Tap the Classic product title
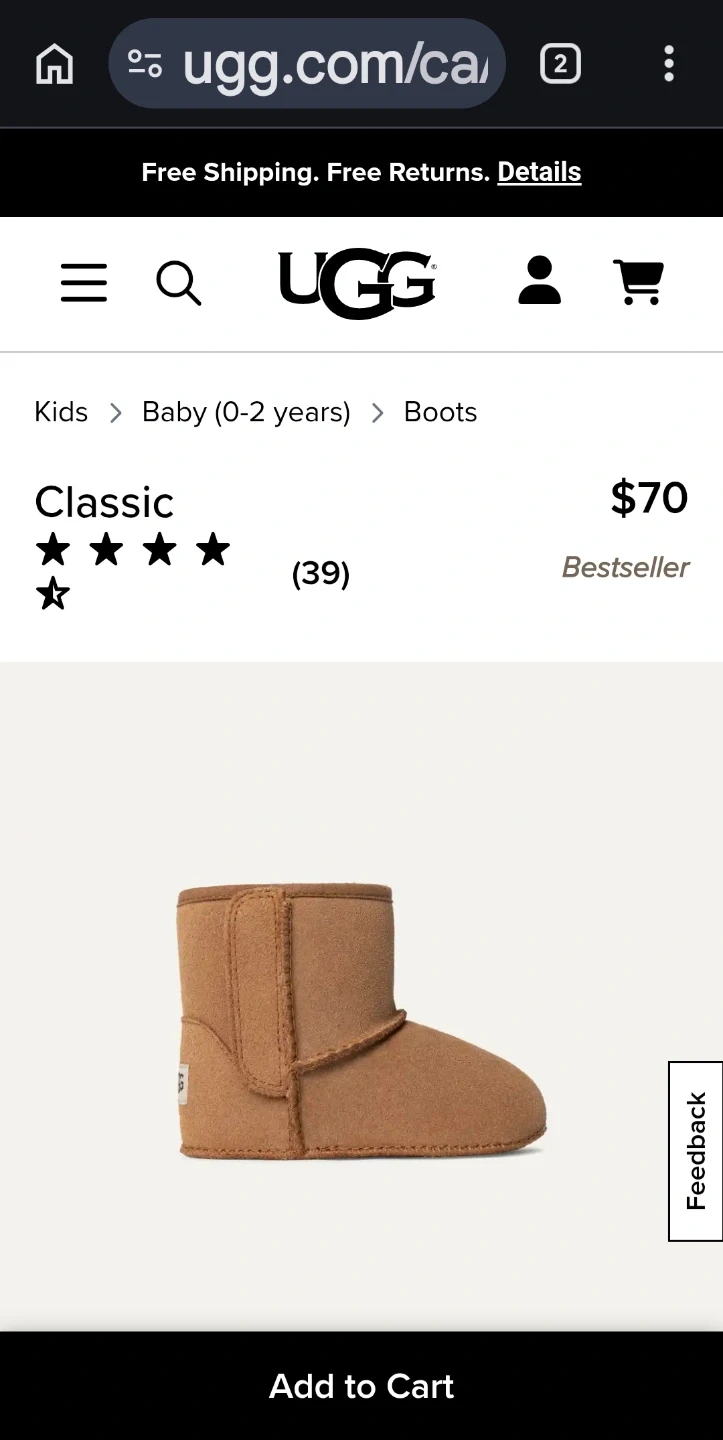Image resolution: width=723 pixels, height=1440 pixels. (104, 502)
